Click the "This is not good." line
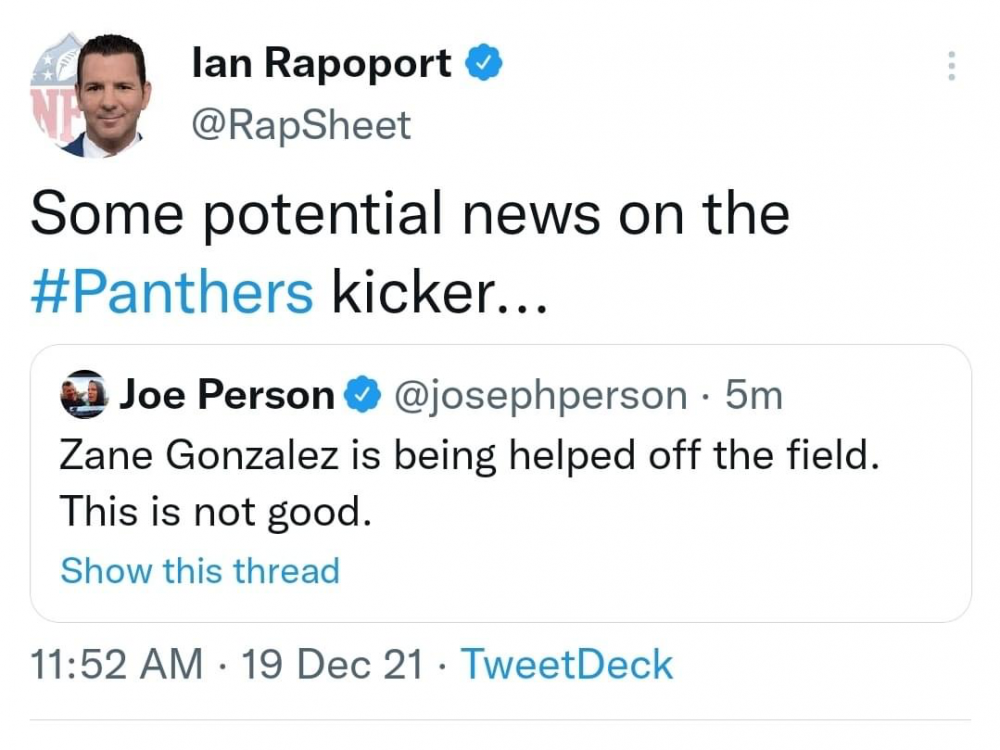Viewport: 1000px width, 750px height. (x=216, y=512)
